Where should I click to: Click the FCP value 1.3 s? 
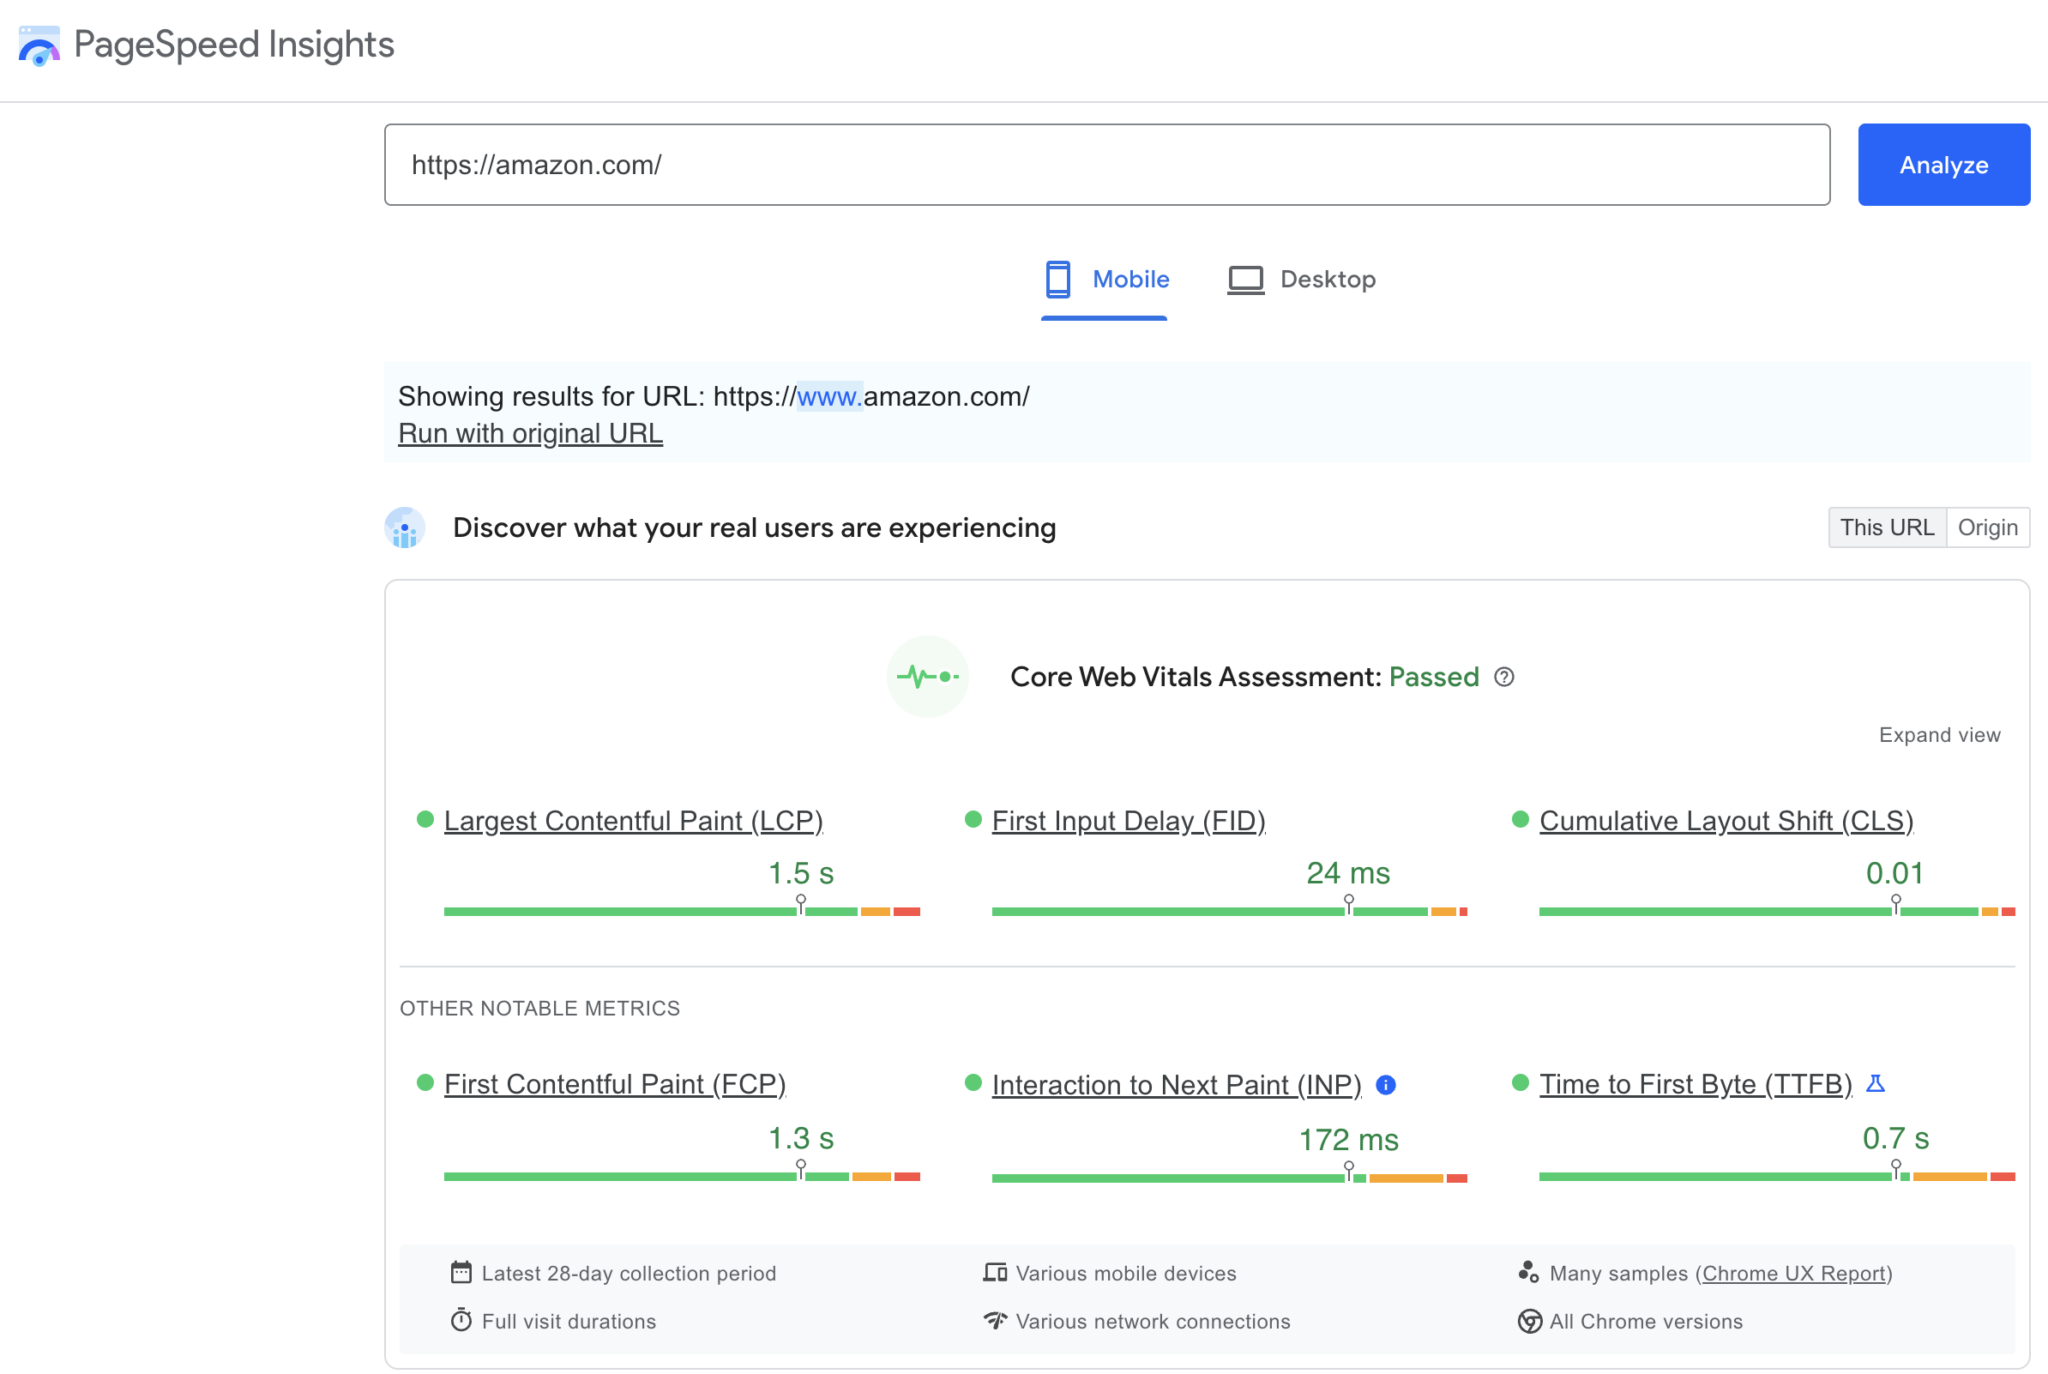[x=801, y=1139]
